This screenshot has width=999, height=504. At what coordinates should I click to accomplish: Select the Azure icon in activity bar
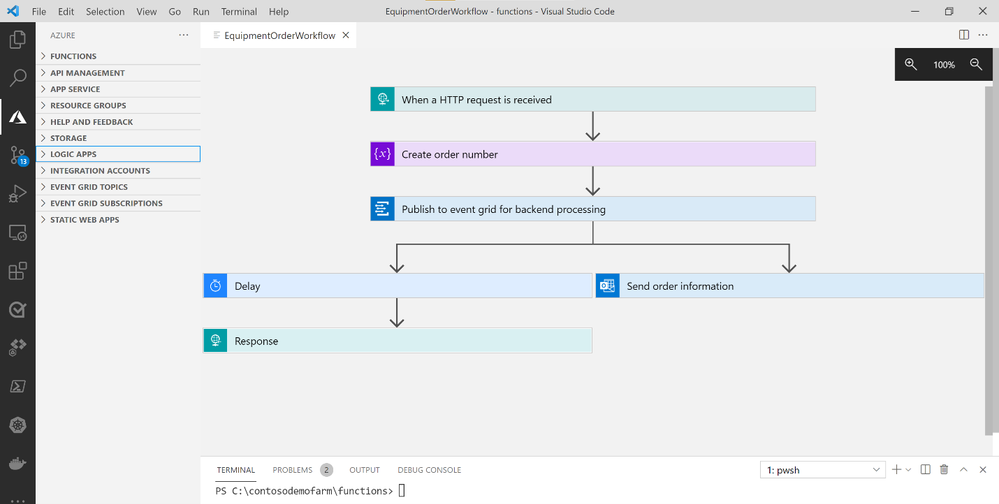point(18,117)
